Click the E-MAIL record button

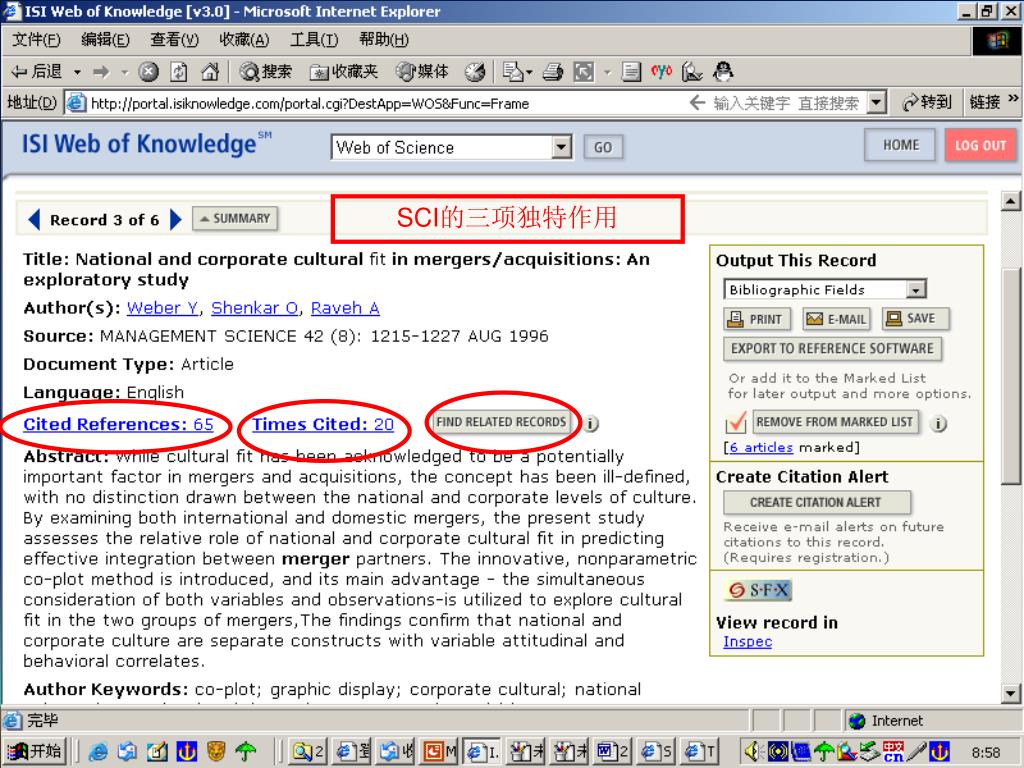[837, 319]
